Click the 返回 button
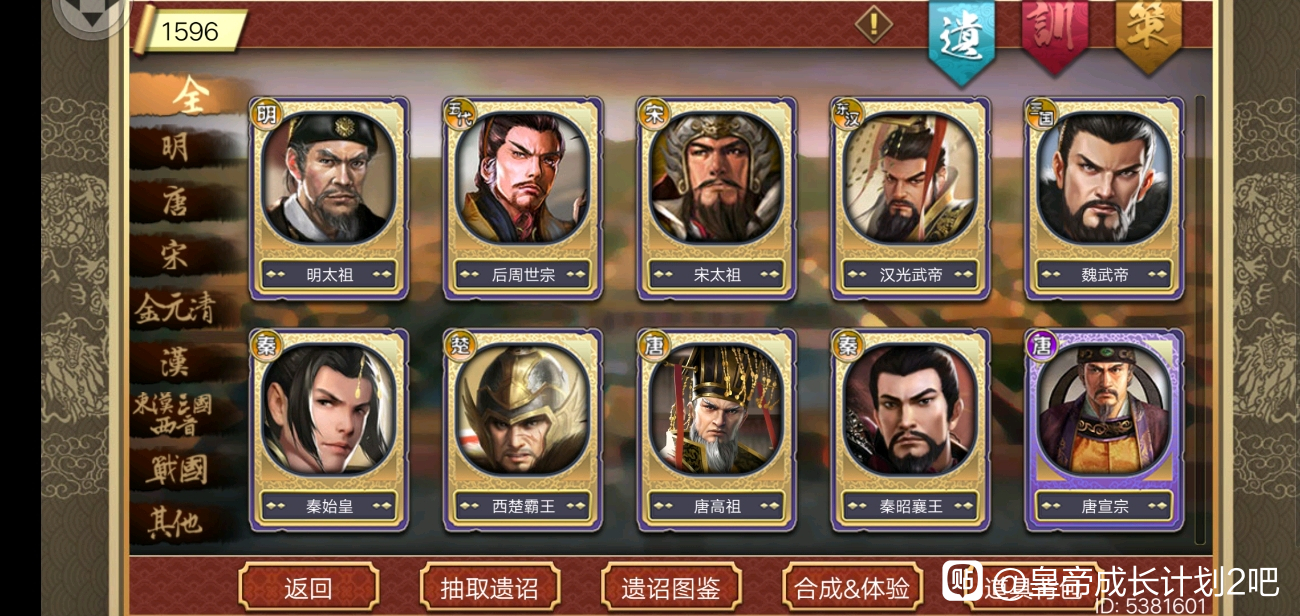 coord(308,588)
